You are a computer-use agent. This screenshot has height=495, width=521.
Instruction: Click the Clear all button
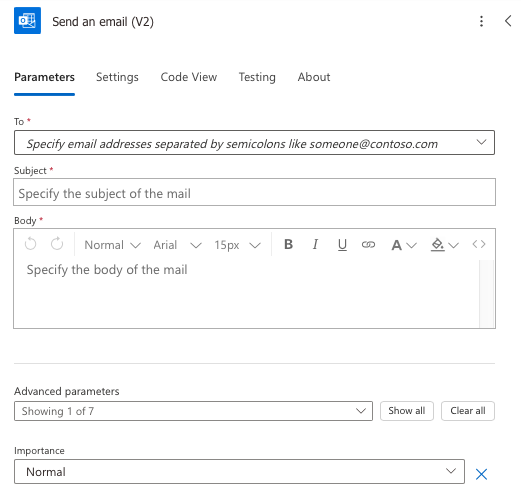tap(468, 411)
